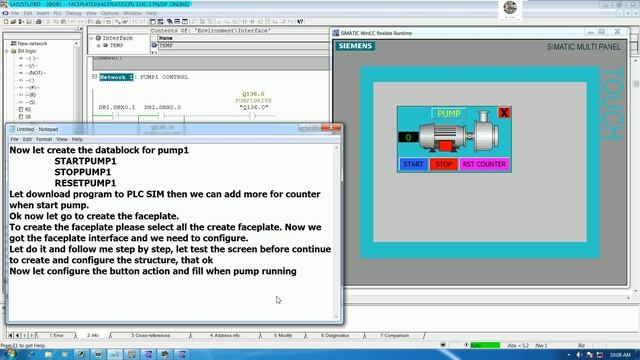Switch to the 2: Info output tab
This screenshot has width=640, height=360.
[x=93, y=336]
